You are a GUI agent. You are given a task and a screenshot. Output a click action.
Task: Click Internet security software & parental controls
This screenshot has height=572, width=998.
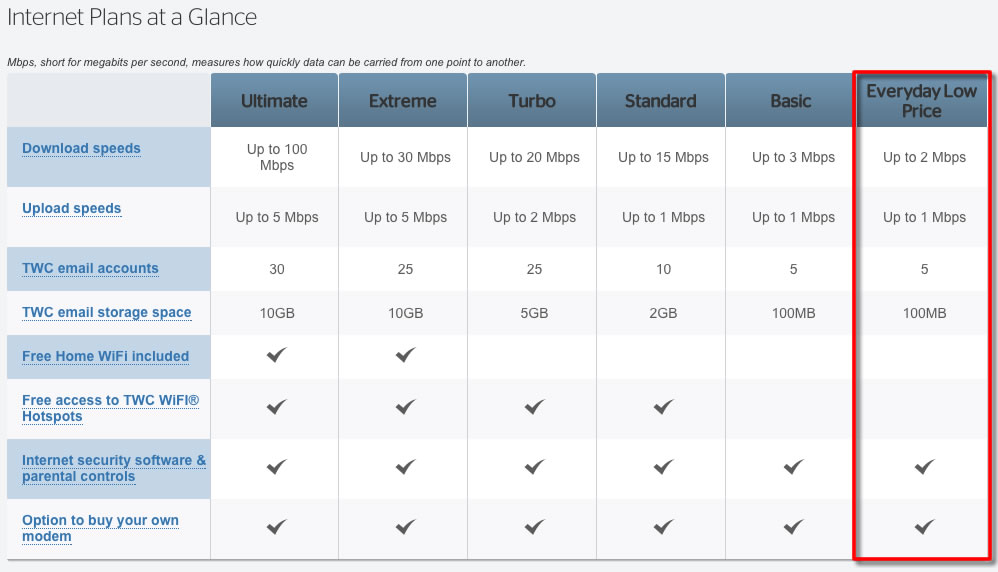(114, 468)
